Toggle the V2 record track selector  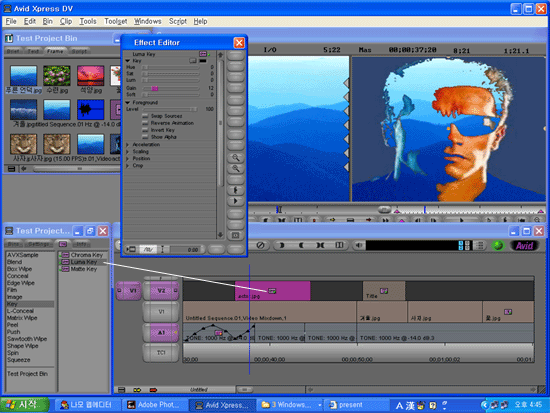point(161,291)
